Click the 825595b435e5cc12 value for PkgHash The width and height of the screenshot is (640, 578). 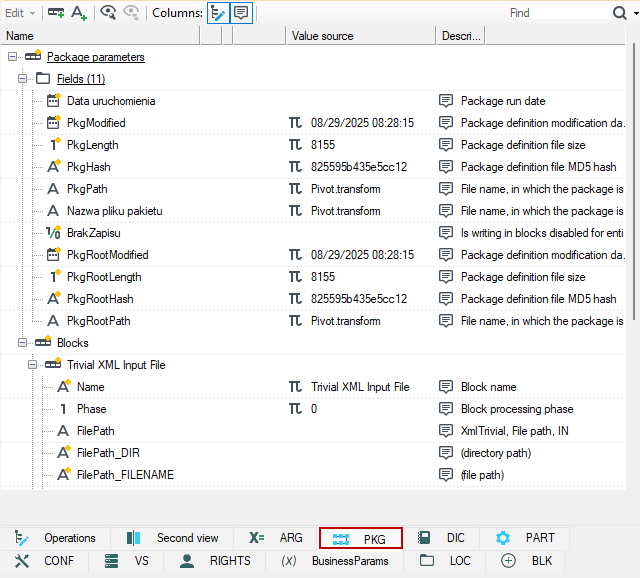(x=359, y=167)
